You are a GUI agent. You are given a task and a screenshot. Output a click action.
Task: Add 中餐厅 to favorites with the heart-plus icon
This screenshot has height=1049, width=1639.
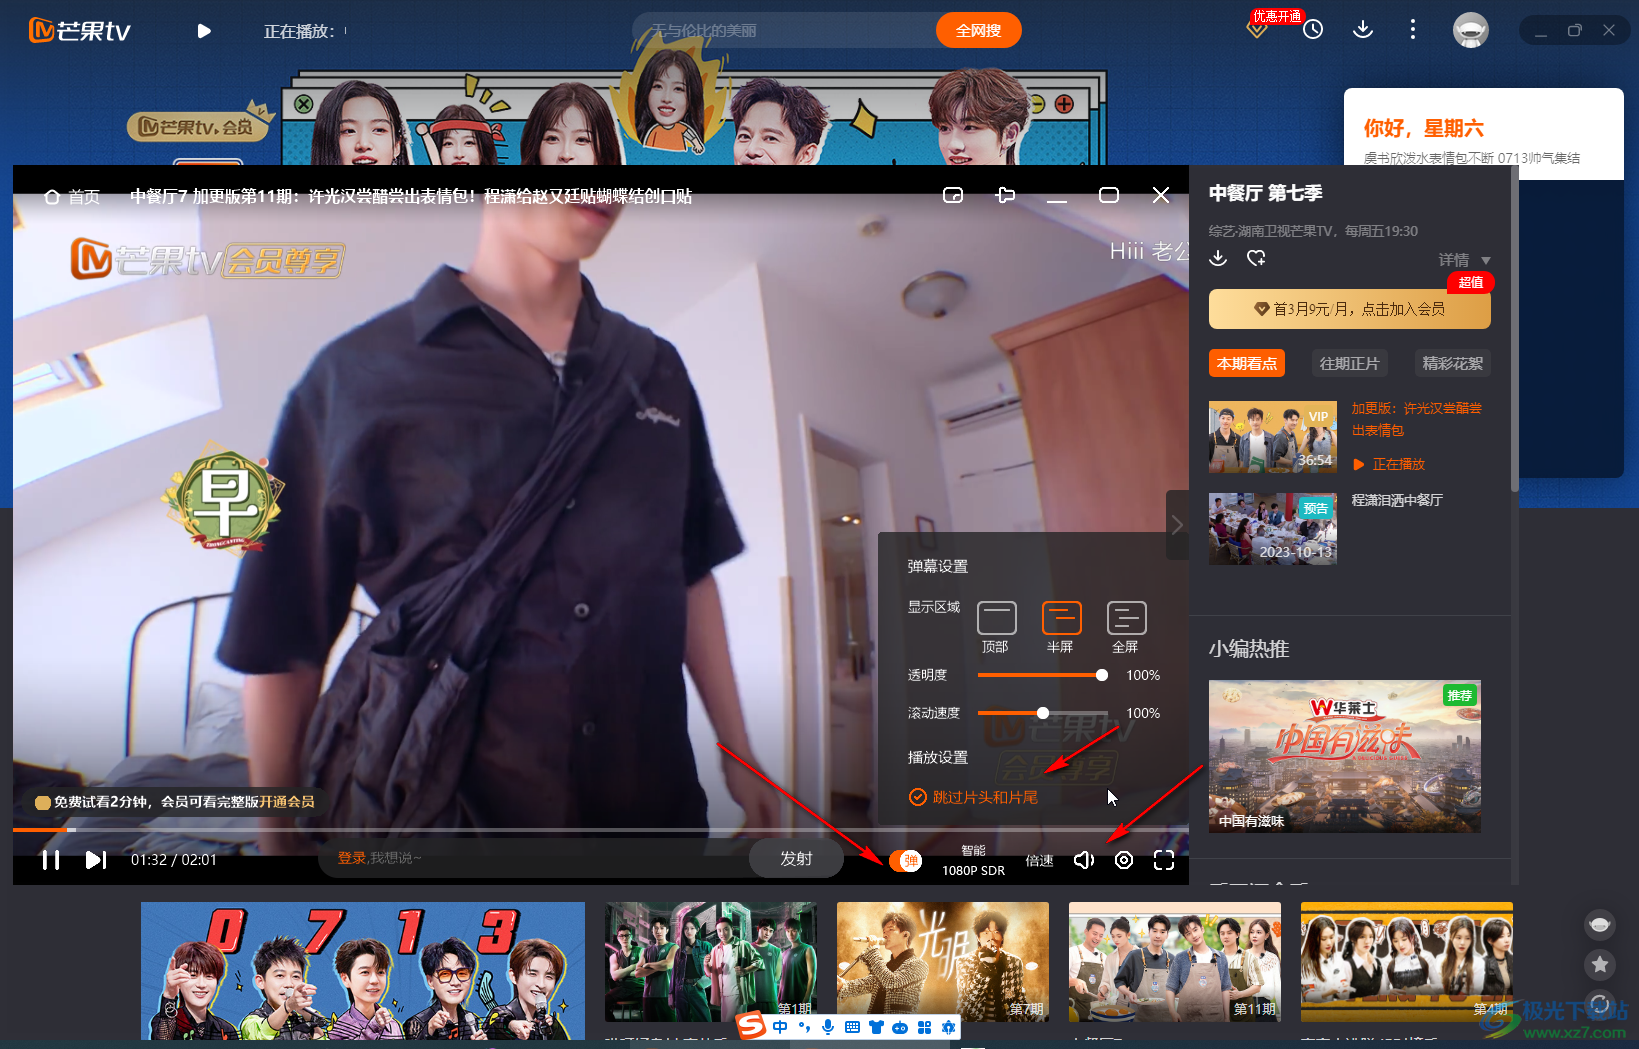coord(1257,258)
